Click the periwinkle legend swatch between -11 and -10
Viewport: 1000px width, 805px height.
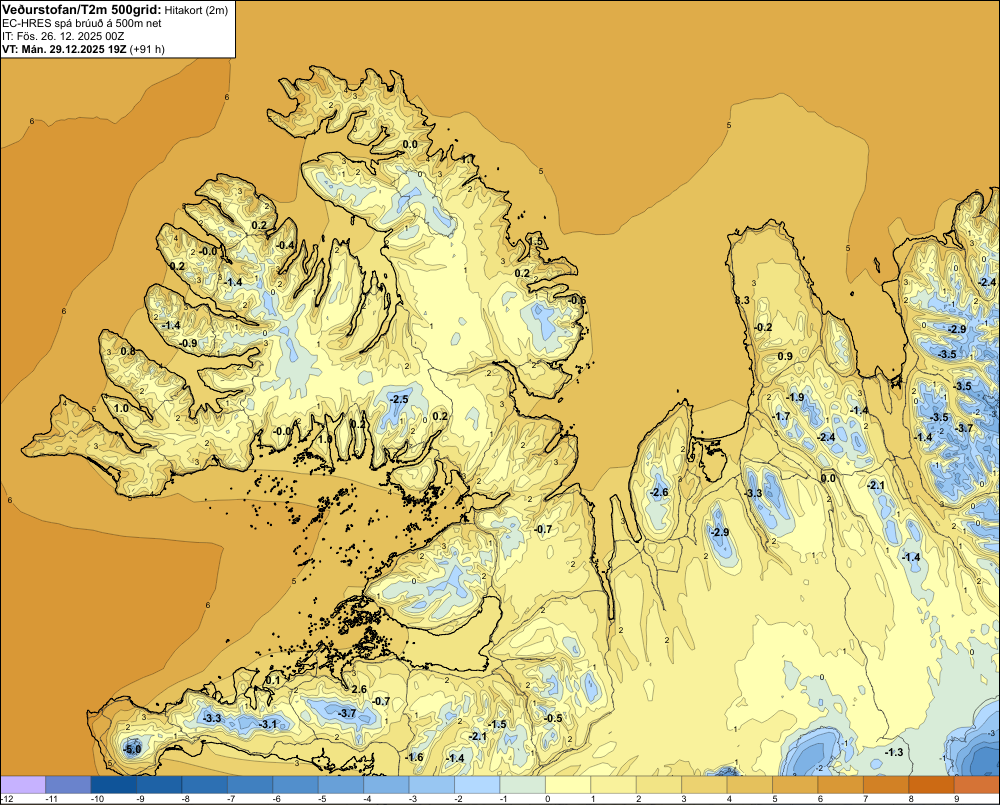tap(68, 784)
